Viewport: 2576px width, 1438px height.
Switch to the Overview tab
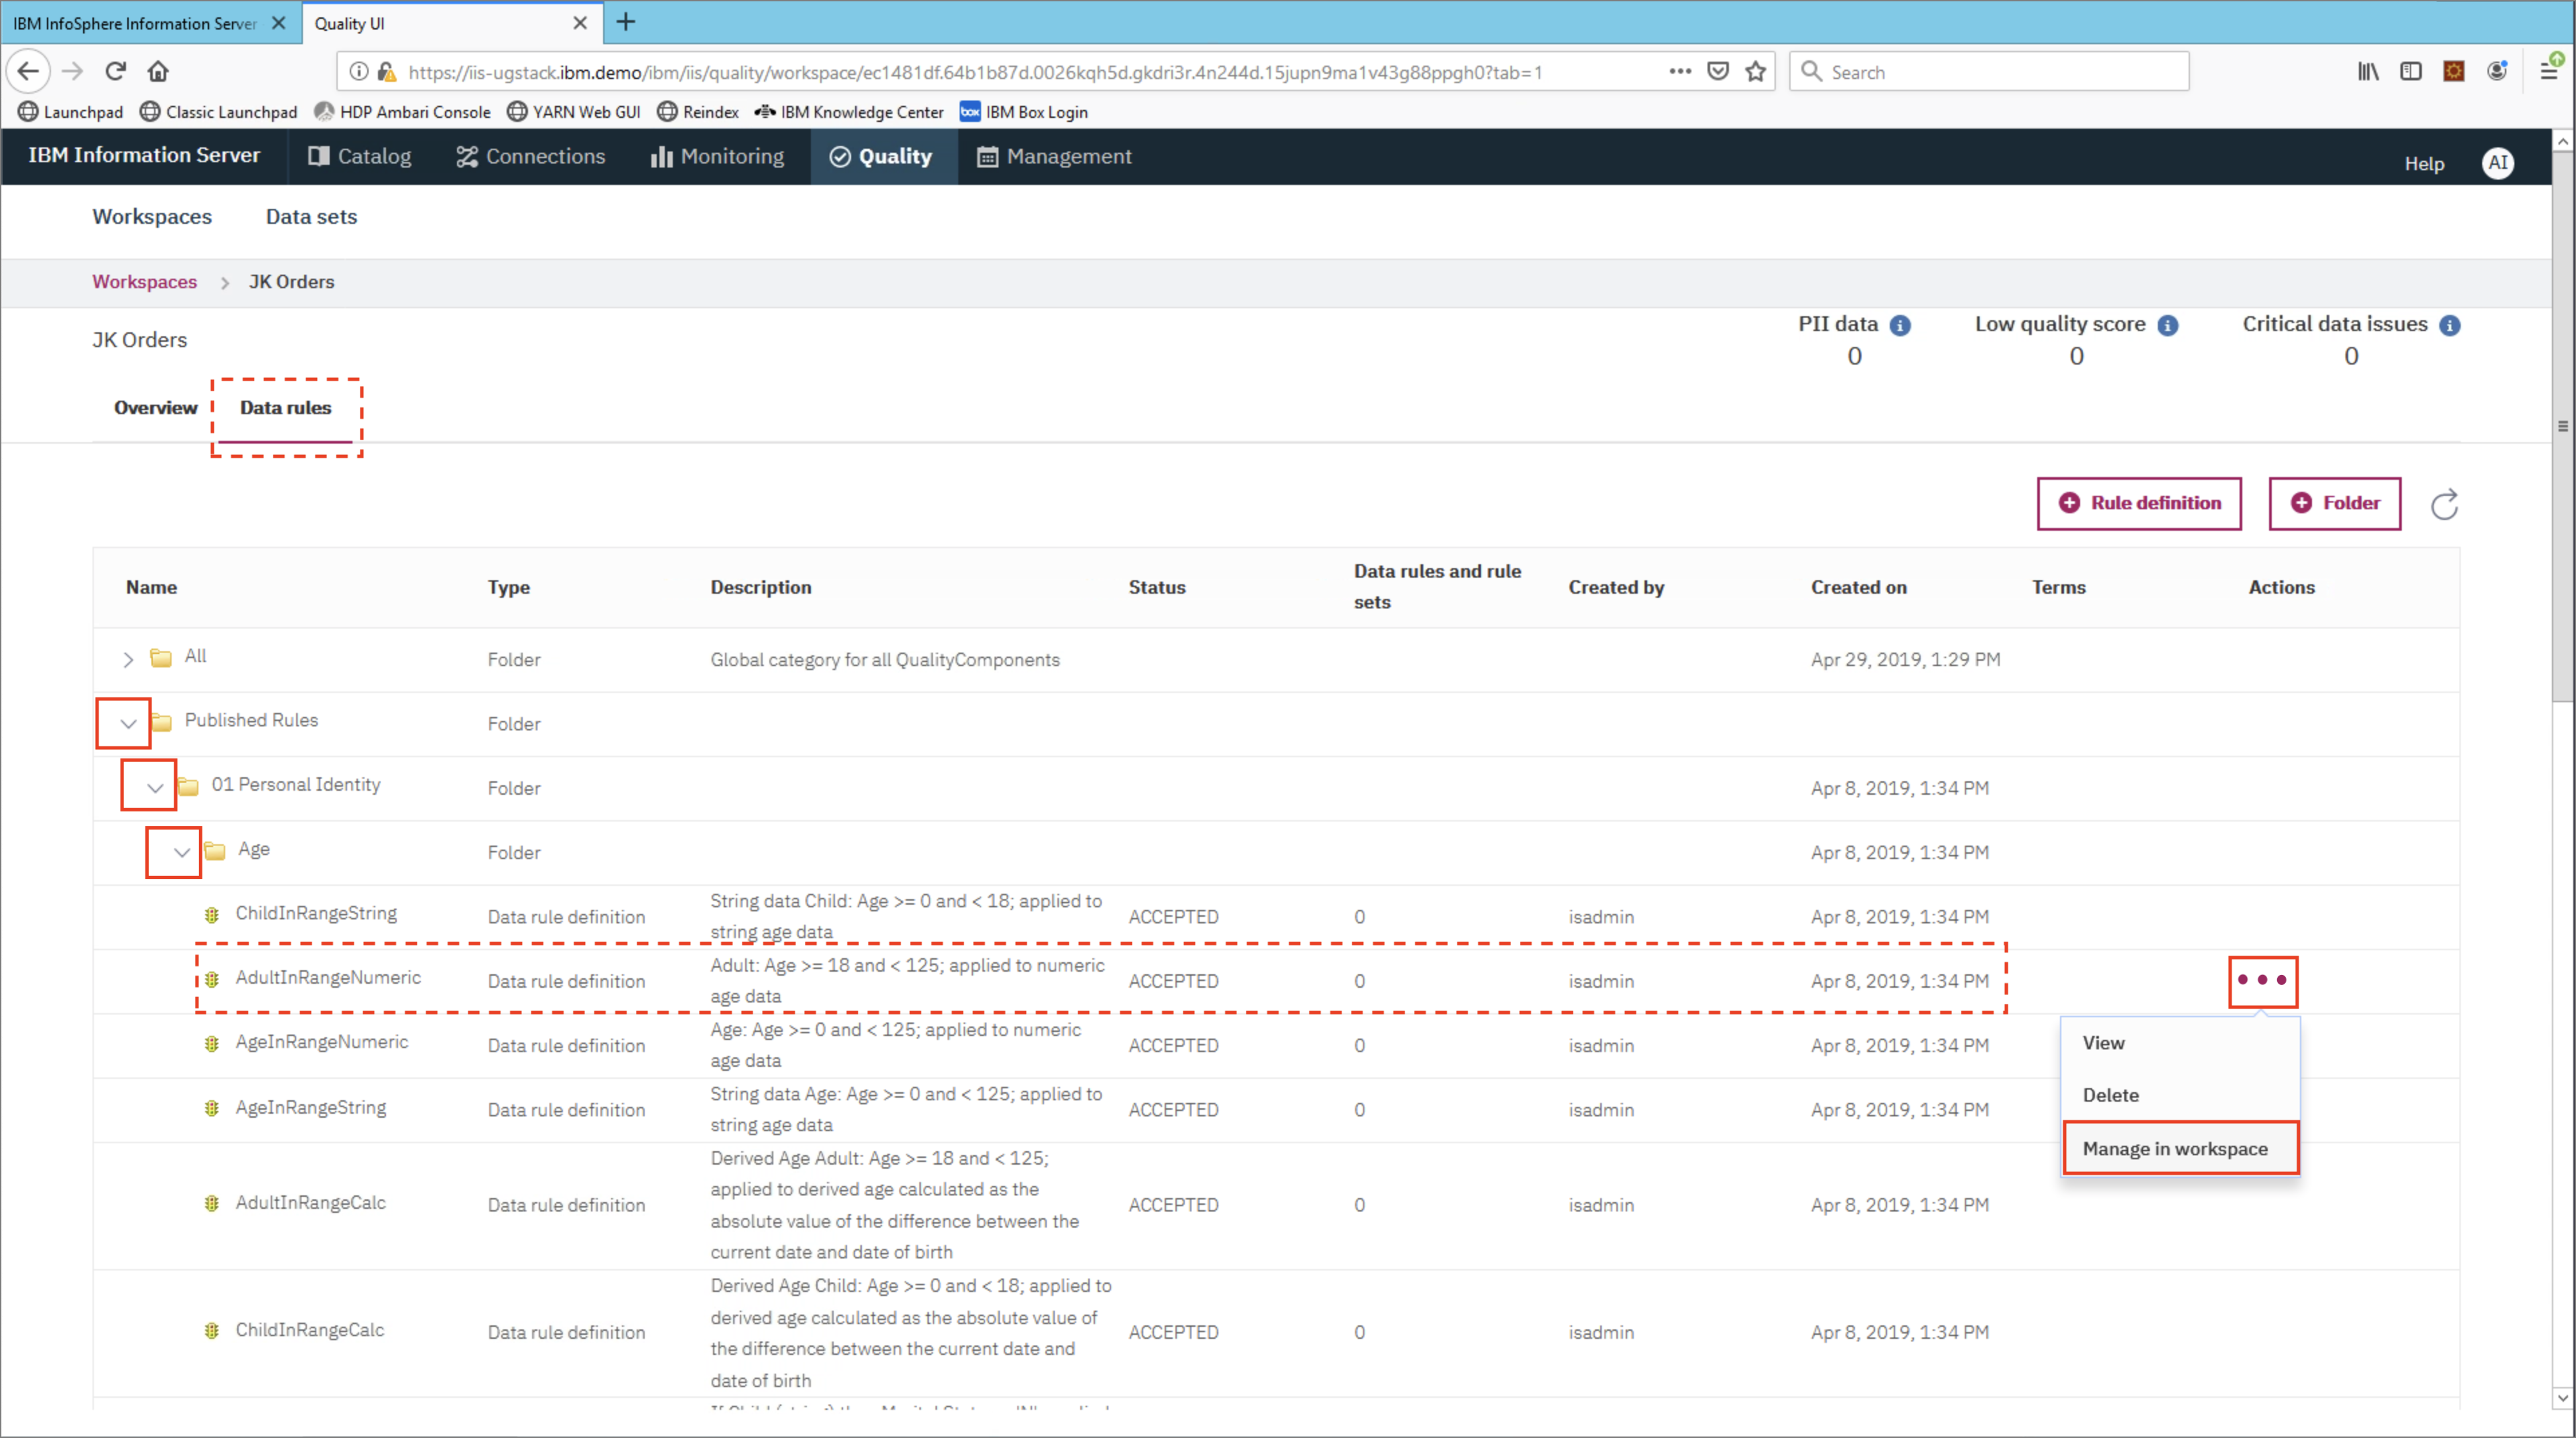pyautogui.click(x=155, y=407)
